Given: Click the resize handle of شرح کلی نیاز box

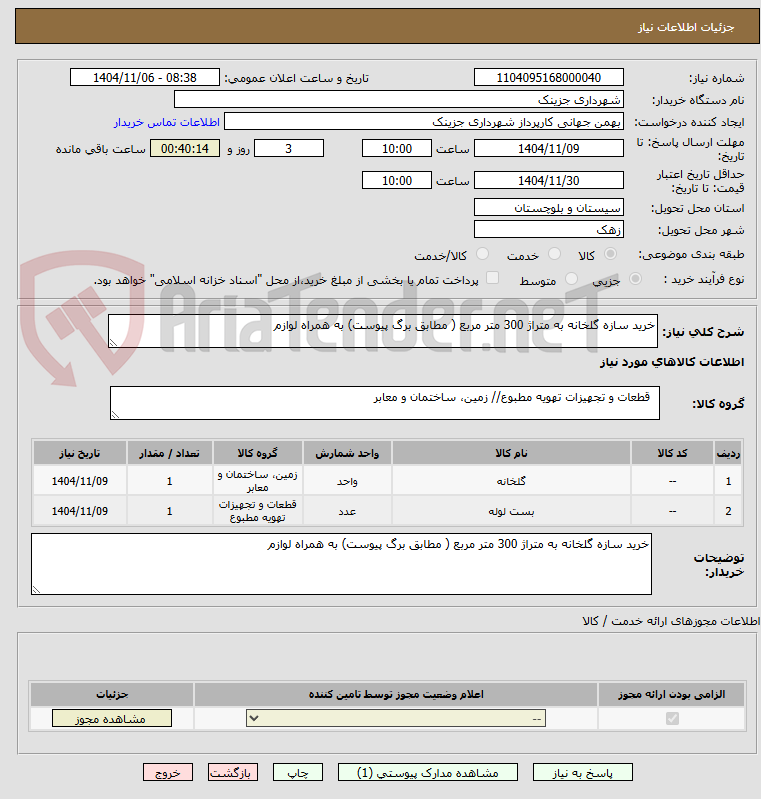Looking at the screenshot, I should click(x=114, y=343).
